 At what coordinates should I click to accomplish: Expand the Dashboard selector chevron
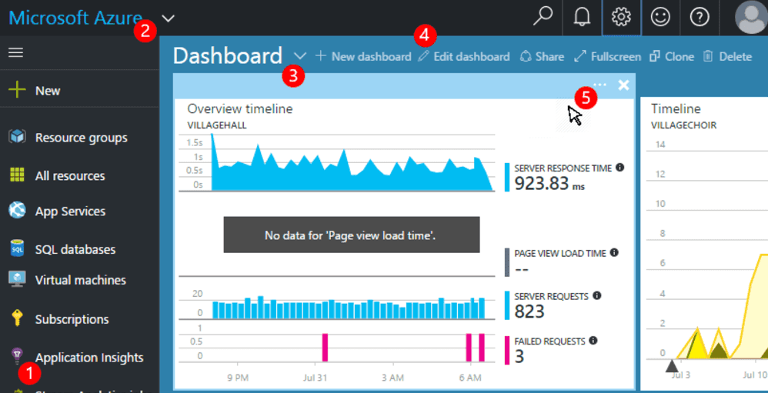click(300, 56)
